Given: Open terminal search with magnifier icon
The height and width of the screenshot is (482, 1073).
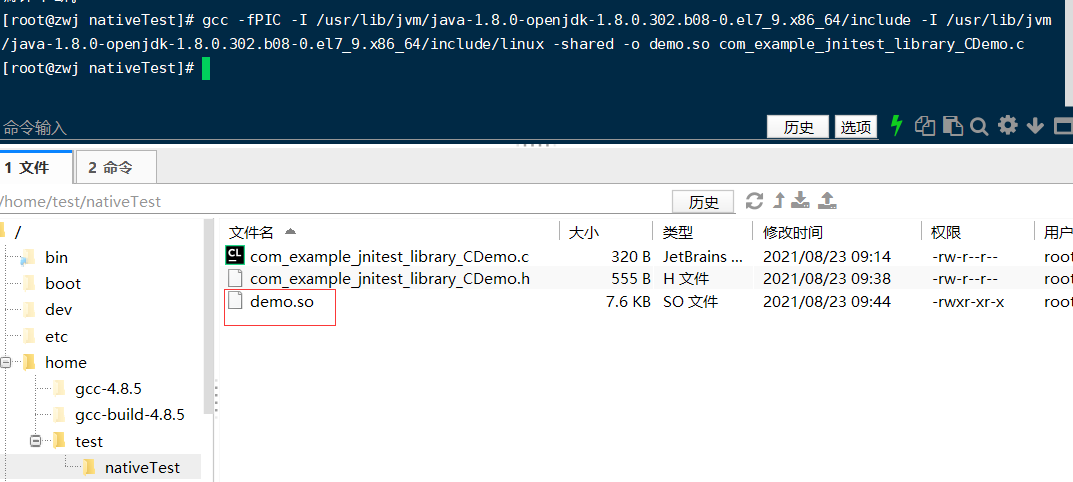Looking at the screenshot, I should [x=979, y=127].
